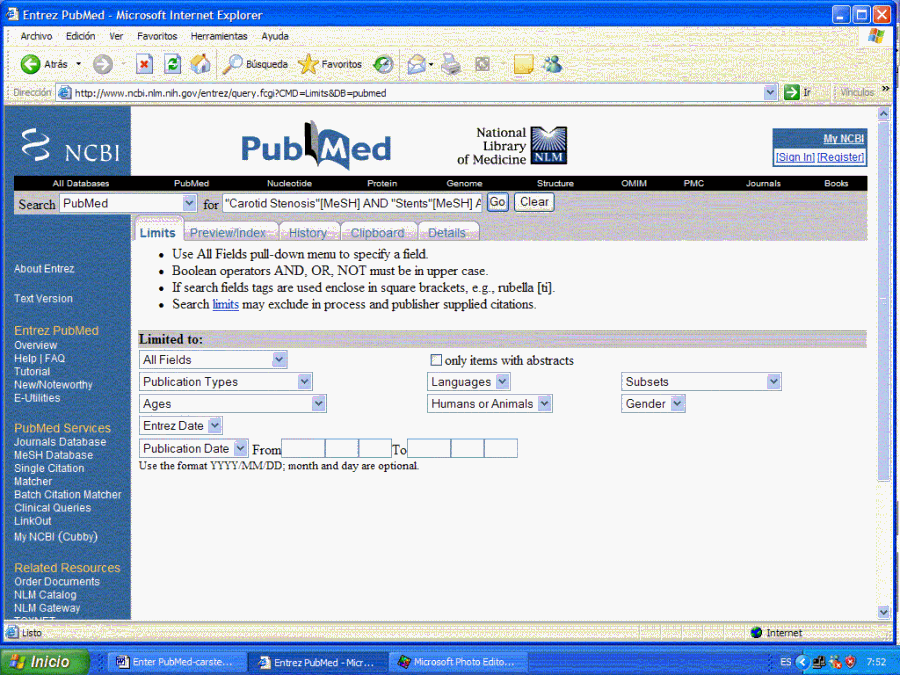Image resolution: width=900 pixels, height=675 pixels.
Task: Click the Print icon in toolbar
Action: [x=452, y=64]
